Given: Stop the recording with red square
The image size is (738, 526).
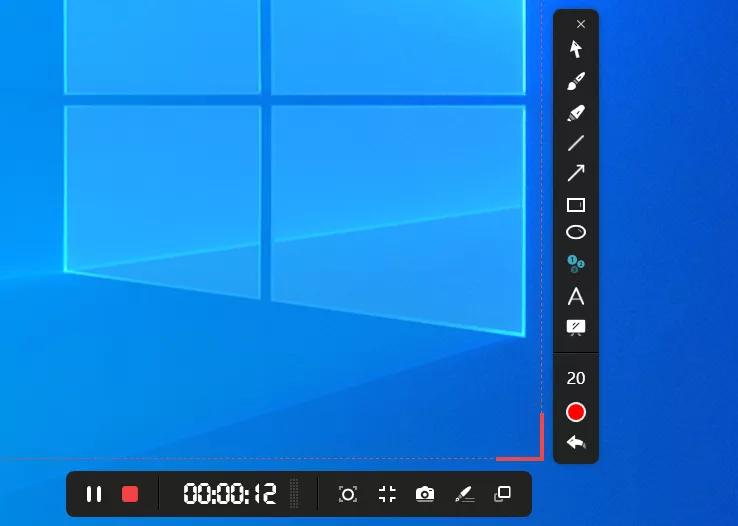Looking at the screenshot, I should [130, 494].
